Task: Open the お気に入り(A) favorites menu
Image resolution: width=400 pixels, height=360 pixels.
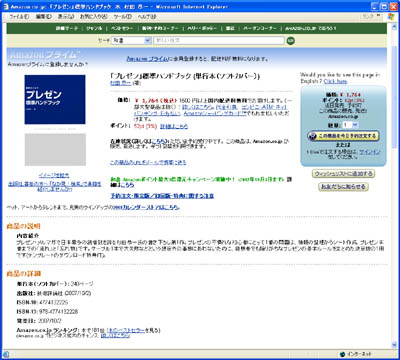Action: tap(94, 16)
